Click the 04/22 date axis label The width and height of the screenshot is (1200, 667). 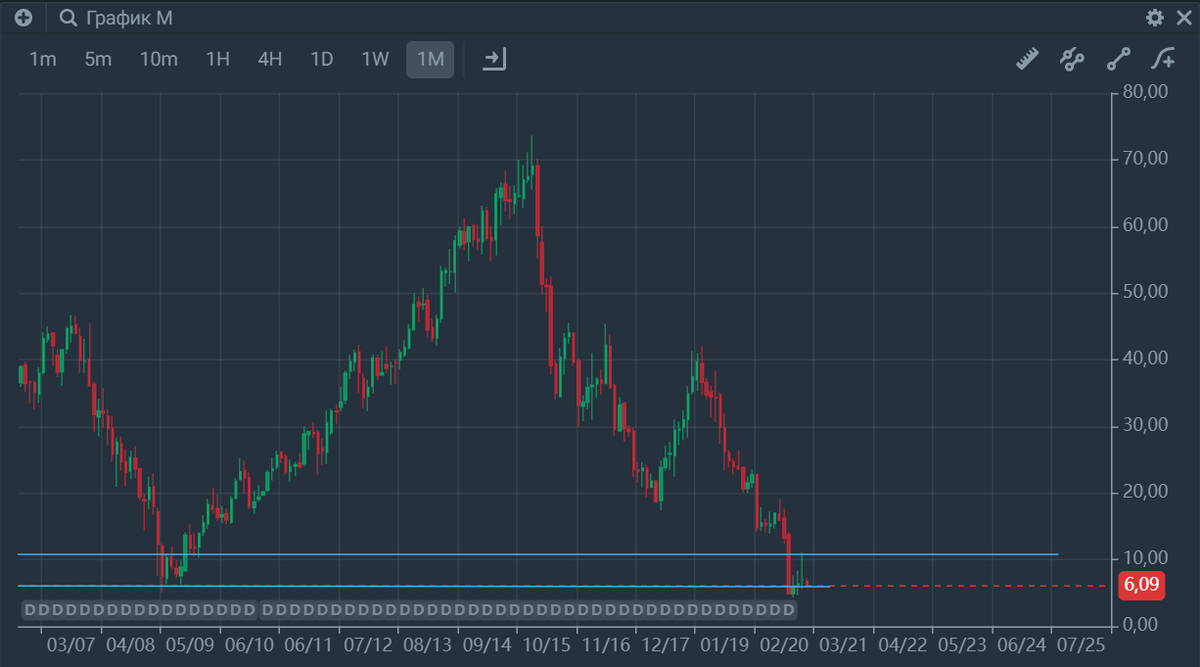(903, 645)
